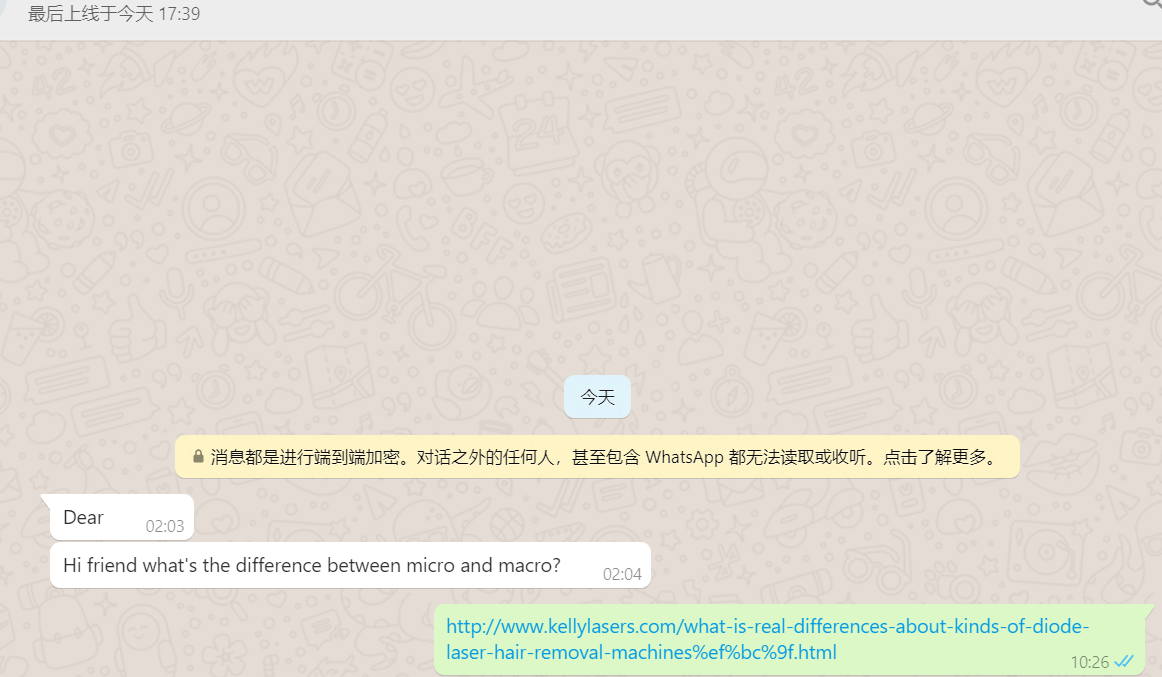Select the "Hi friend what's the difference" message
This screenshot has height=677, width=1162.
pos(350,565)
